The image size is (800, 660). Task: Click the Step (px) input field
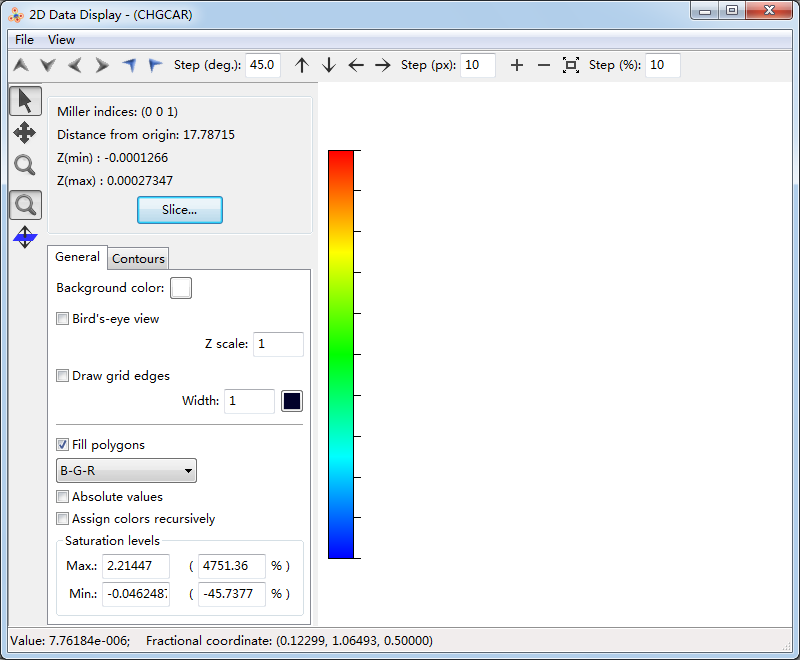click(478, 65)
